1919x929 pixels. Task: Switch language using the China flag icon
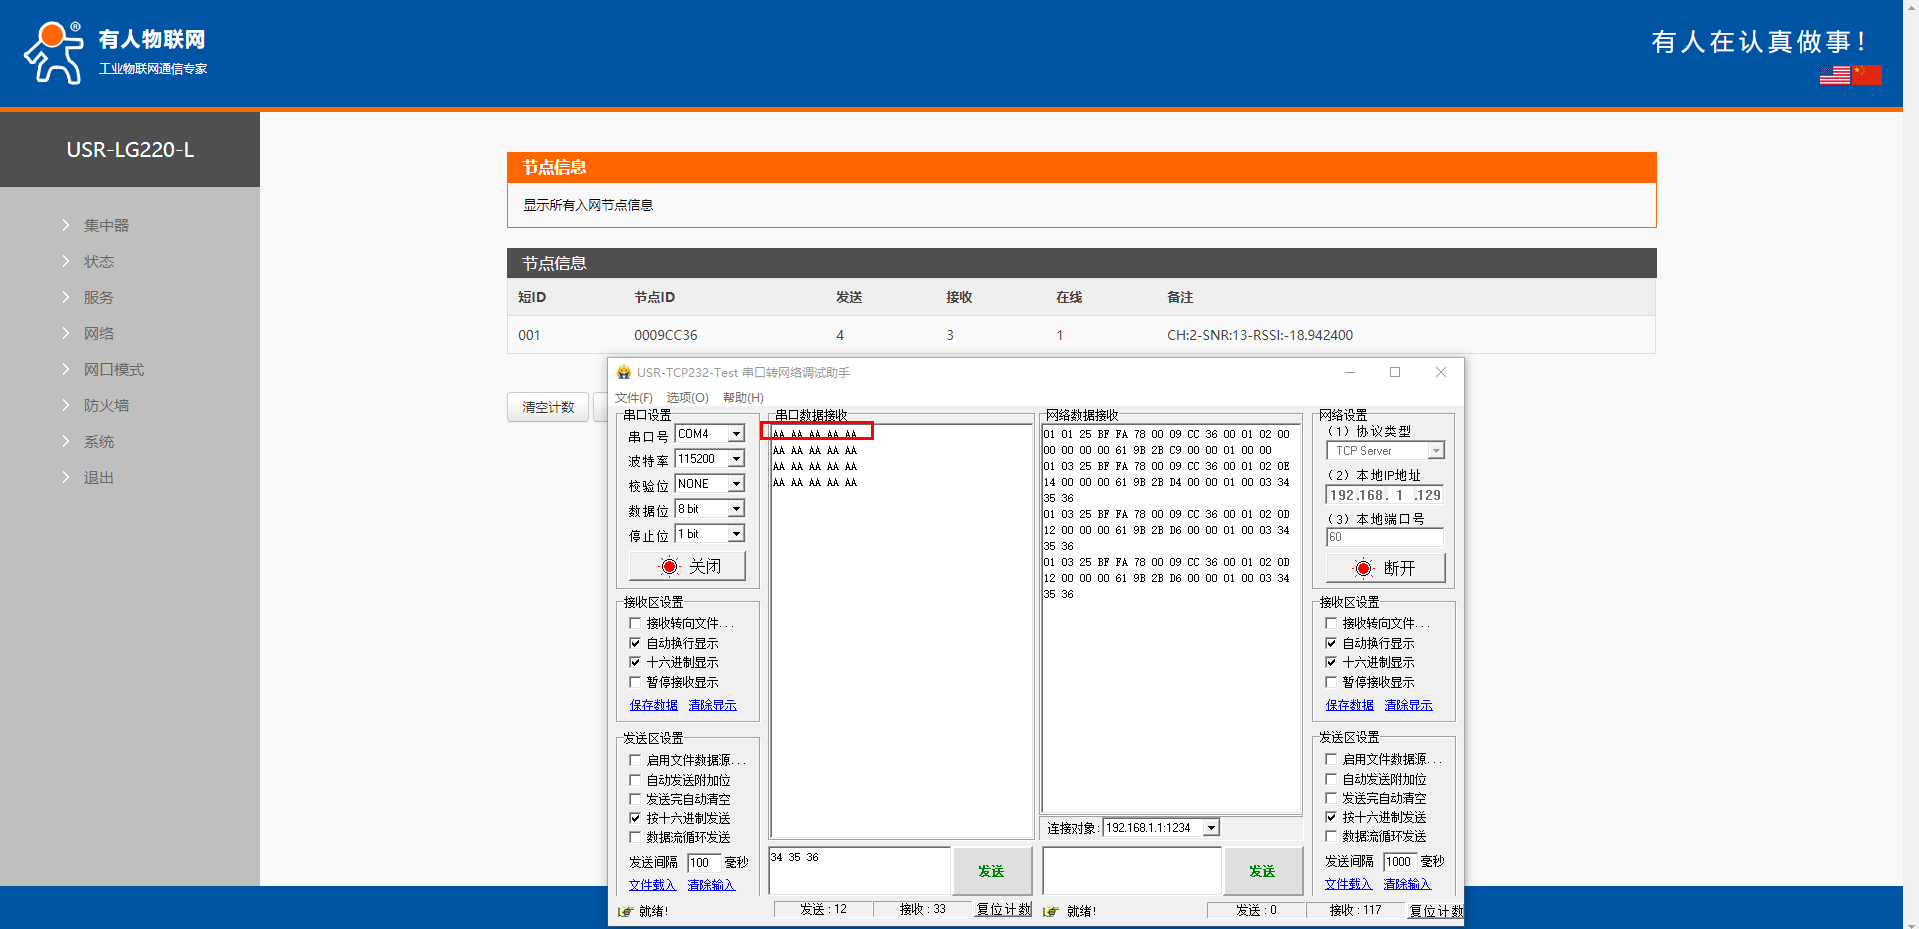1866,75
